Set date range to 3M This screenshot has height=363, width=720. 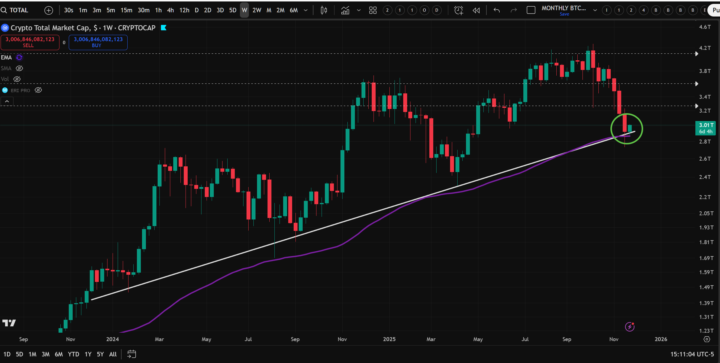tap(45, 354)
